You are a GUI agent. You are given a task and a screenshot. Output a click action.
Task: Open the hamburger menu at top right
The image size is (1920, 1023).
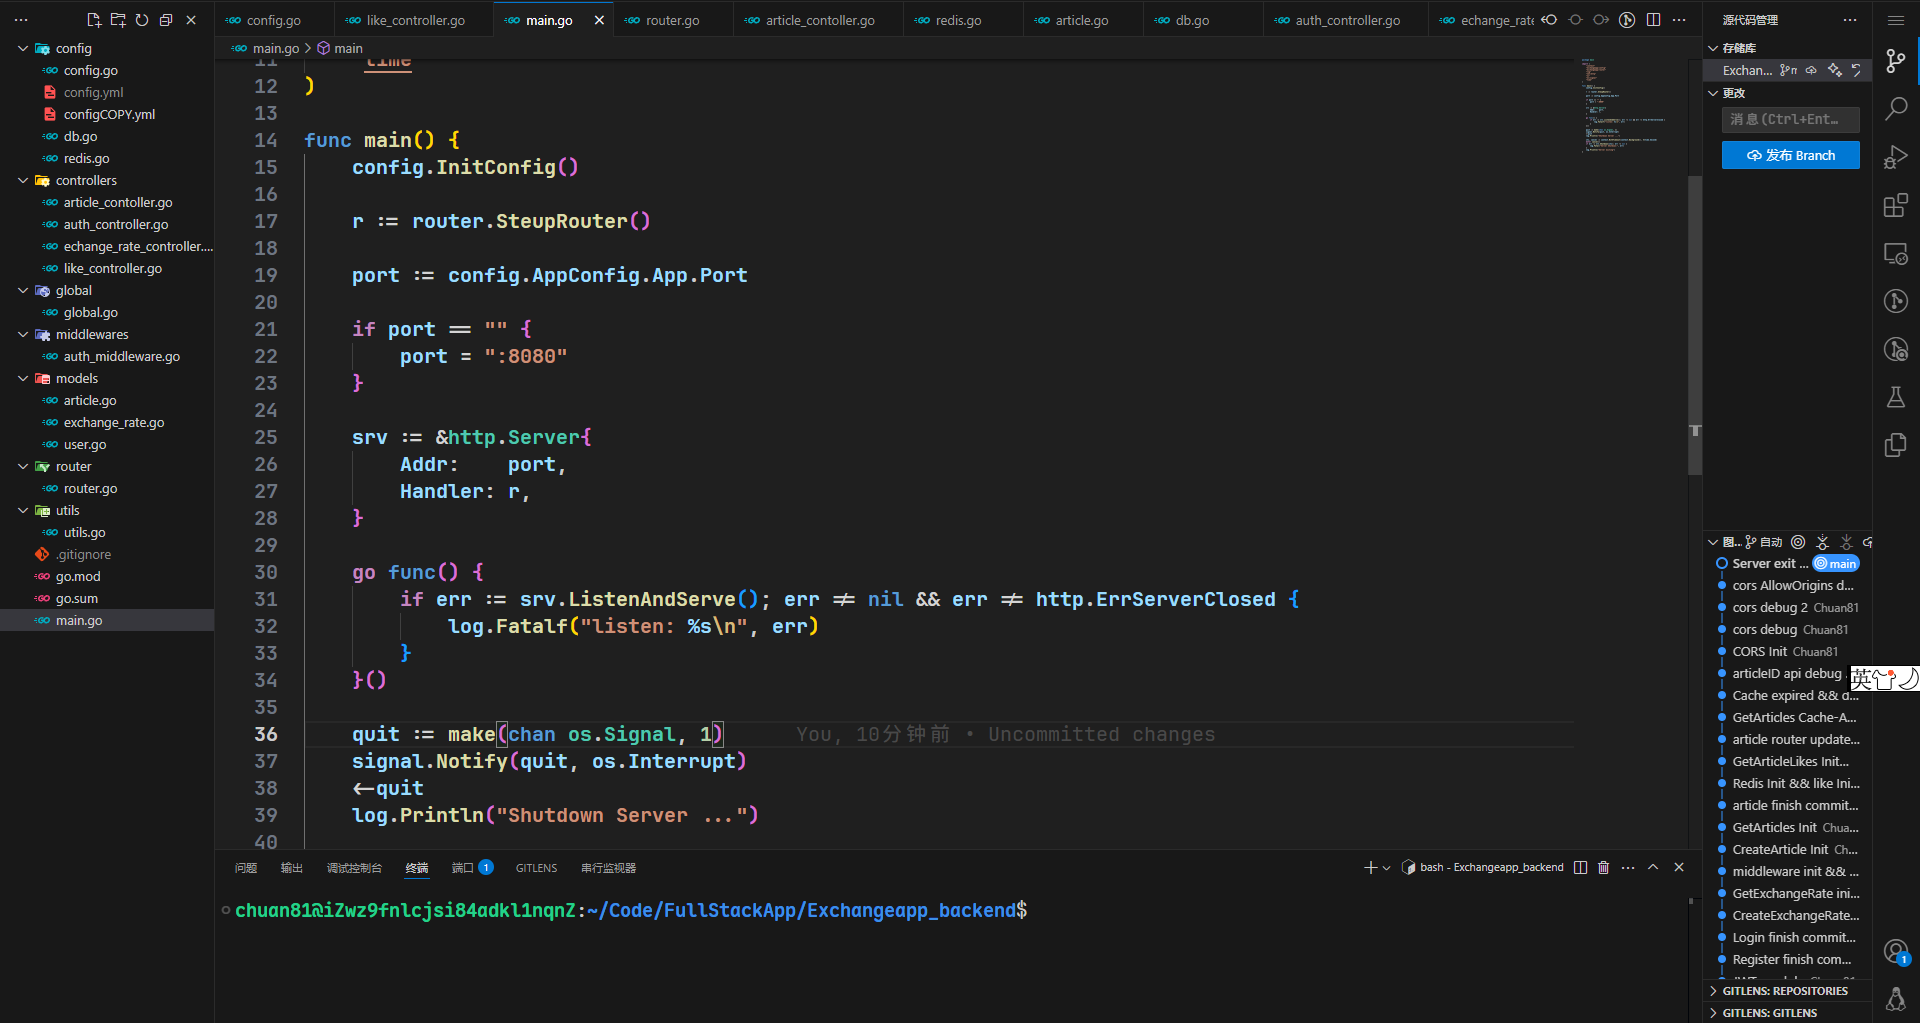[x=1895, y=20]
